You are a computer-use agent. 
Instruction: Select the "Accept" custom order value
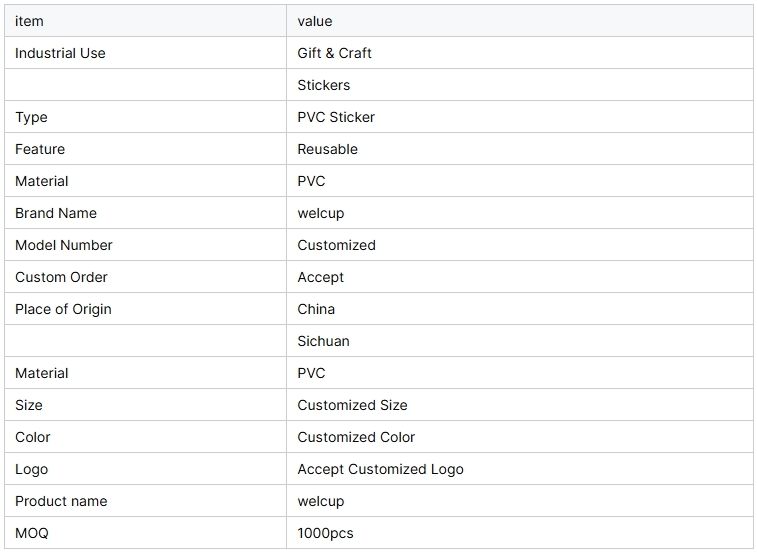(x=320, y=277)
